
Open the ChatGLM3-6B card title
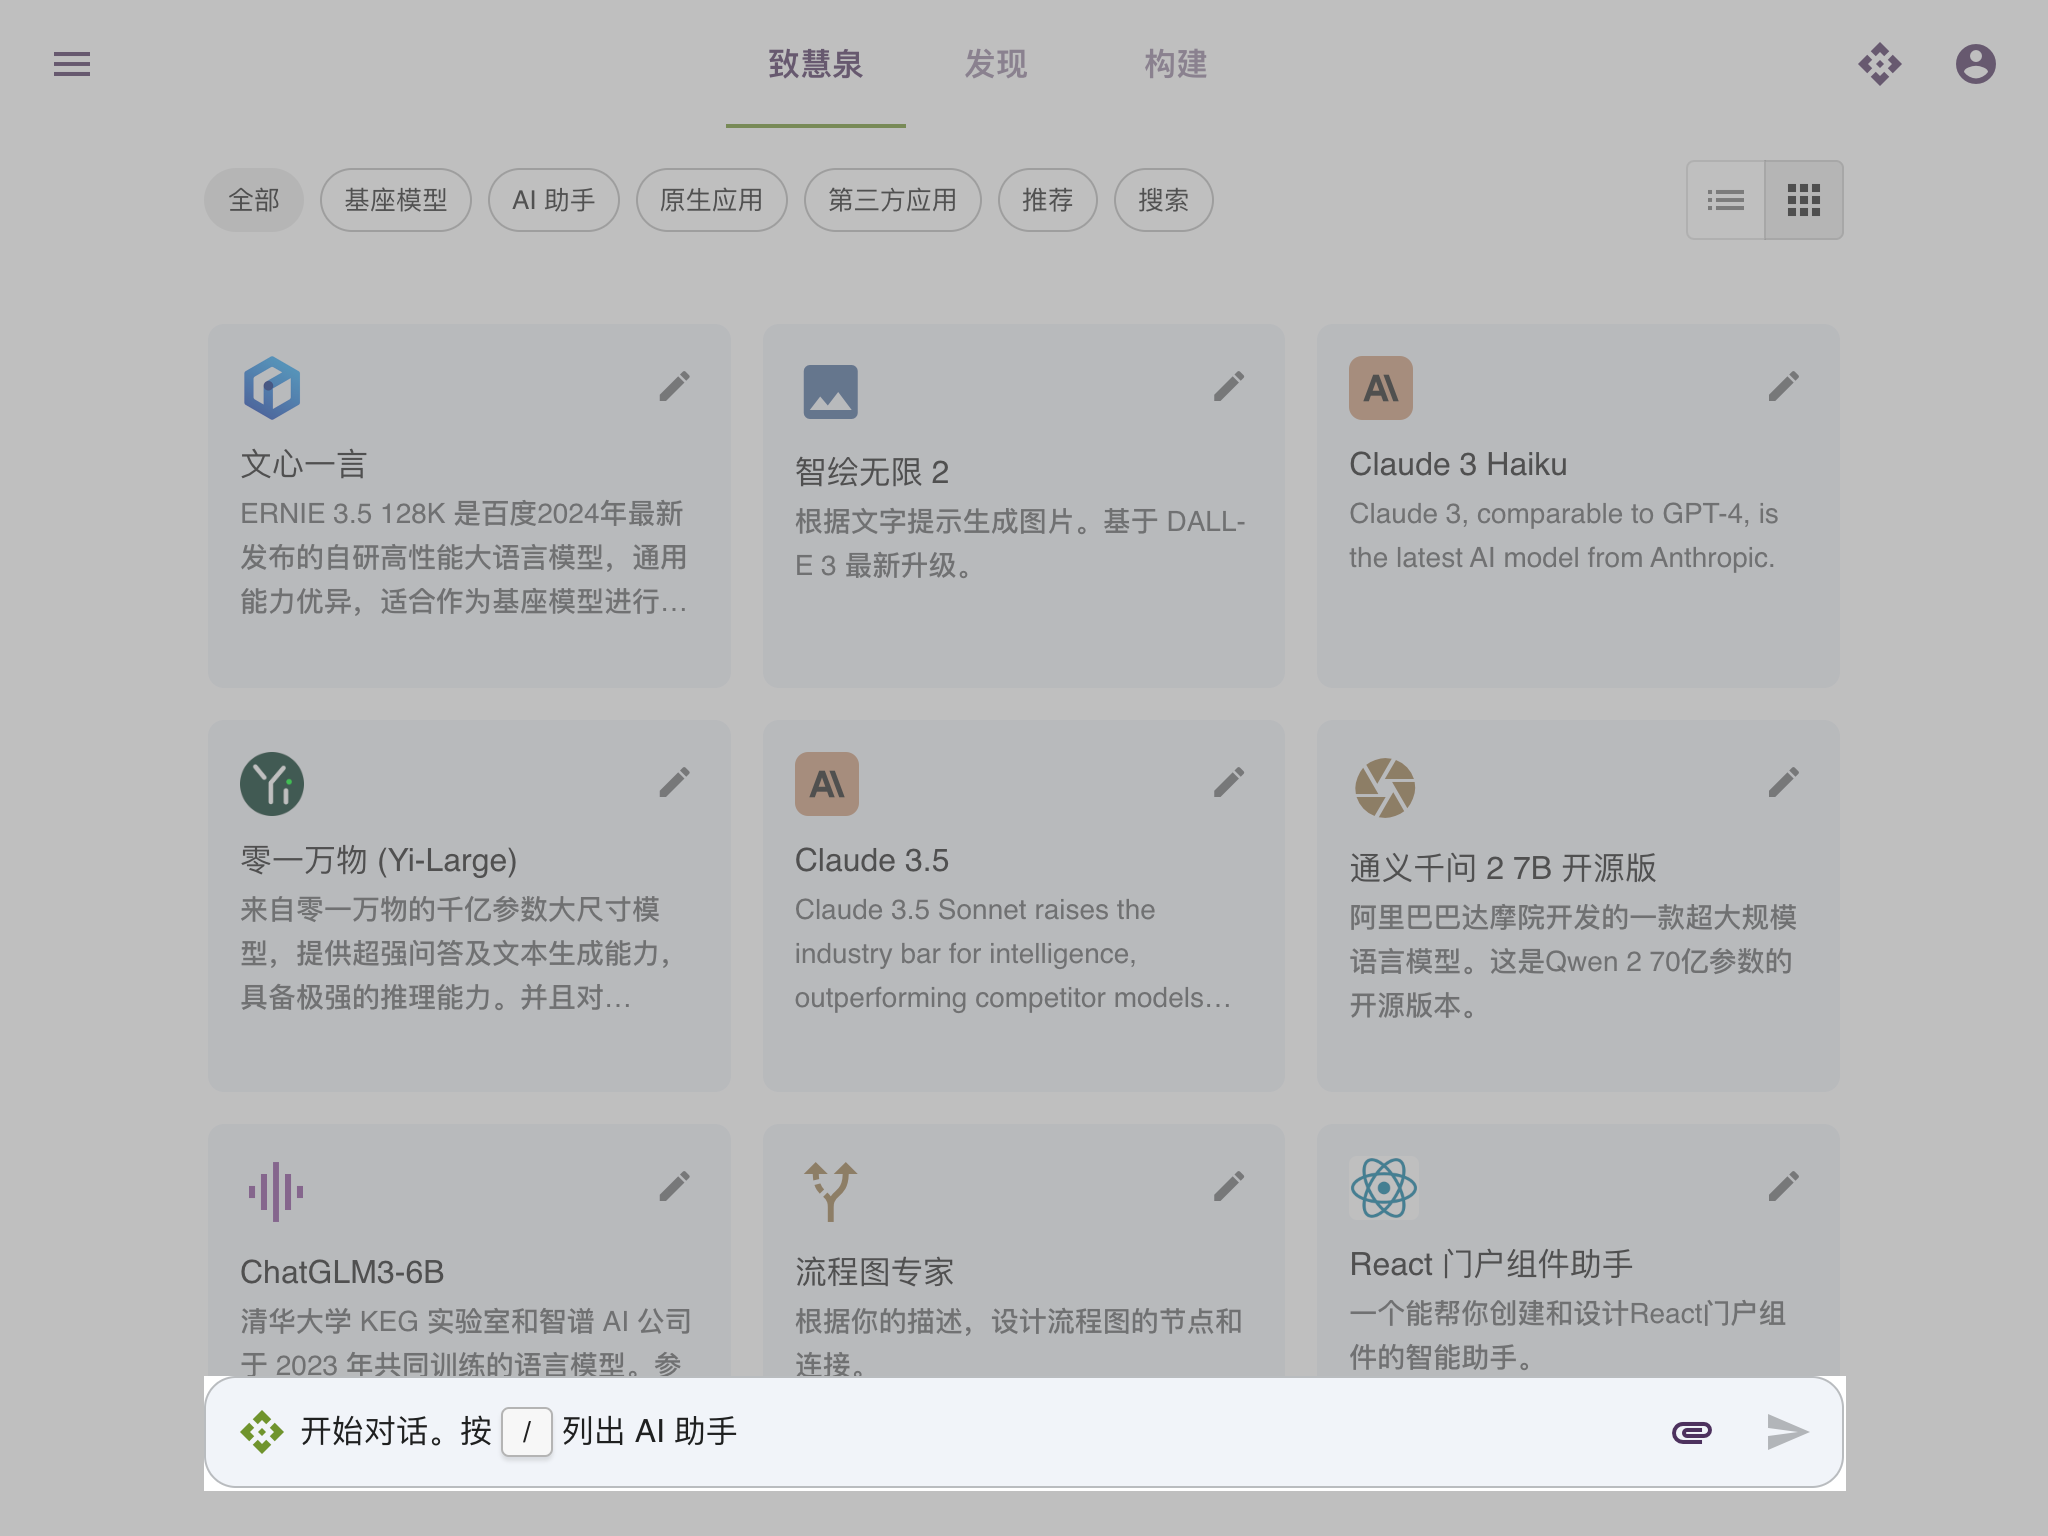click(x=342, y=1272)
